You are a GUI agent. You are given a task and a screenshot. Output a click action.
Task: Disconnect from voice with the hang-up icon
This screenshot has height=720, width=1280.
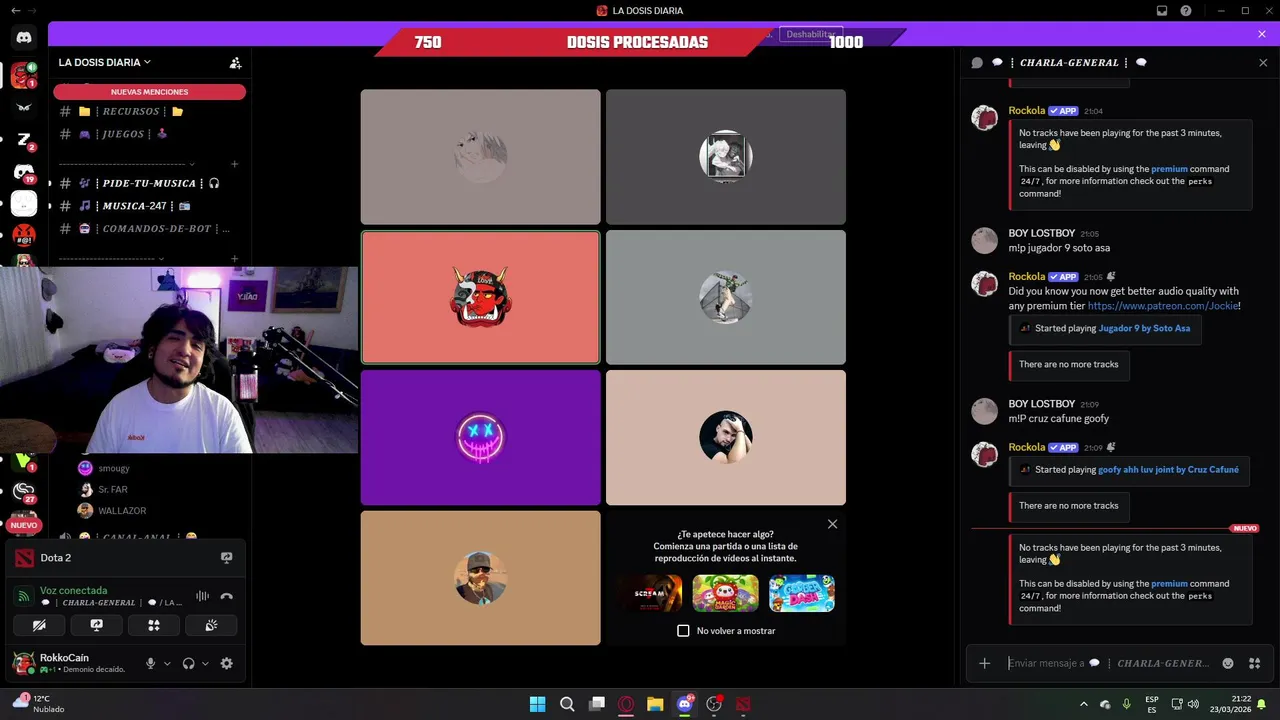coord(227,596)
